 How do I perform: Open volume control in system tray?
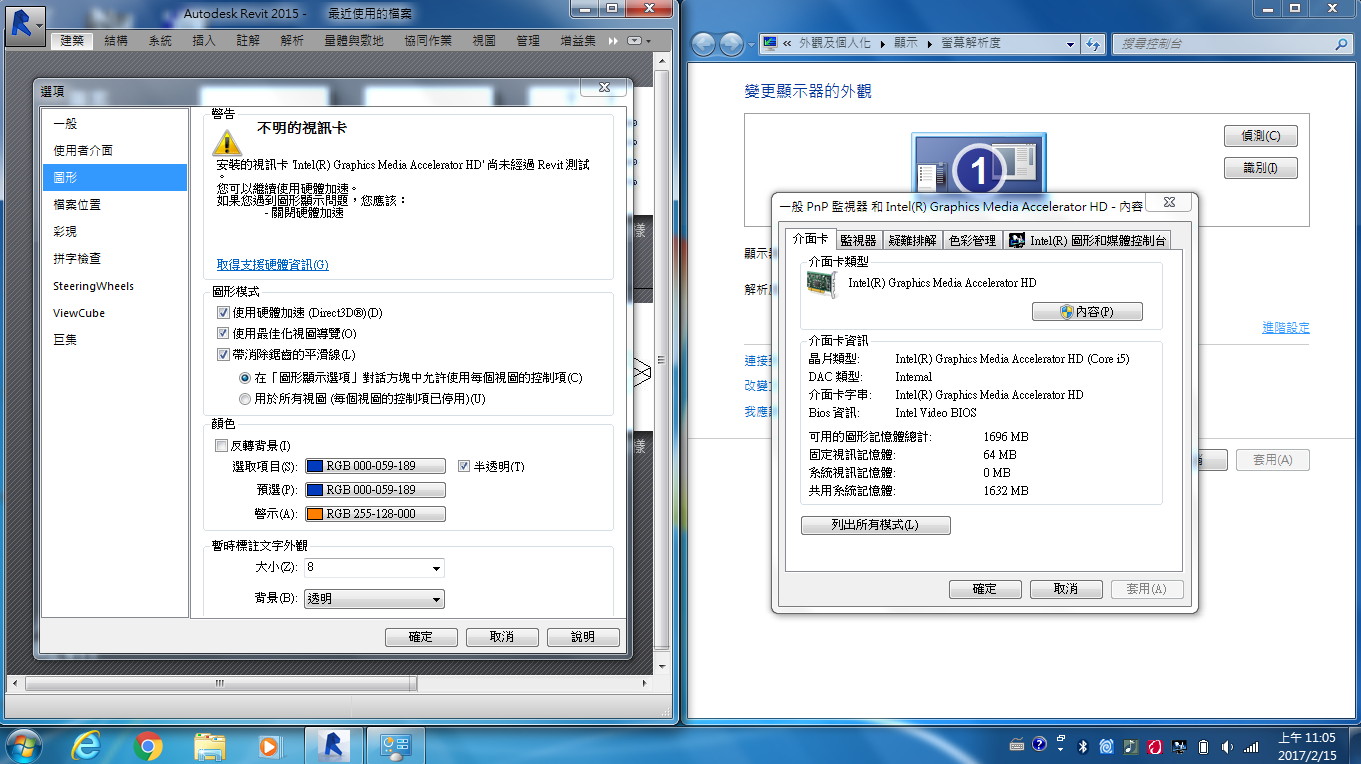(1227, 746)
